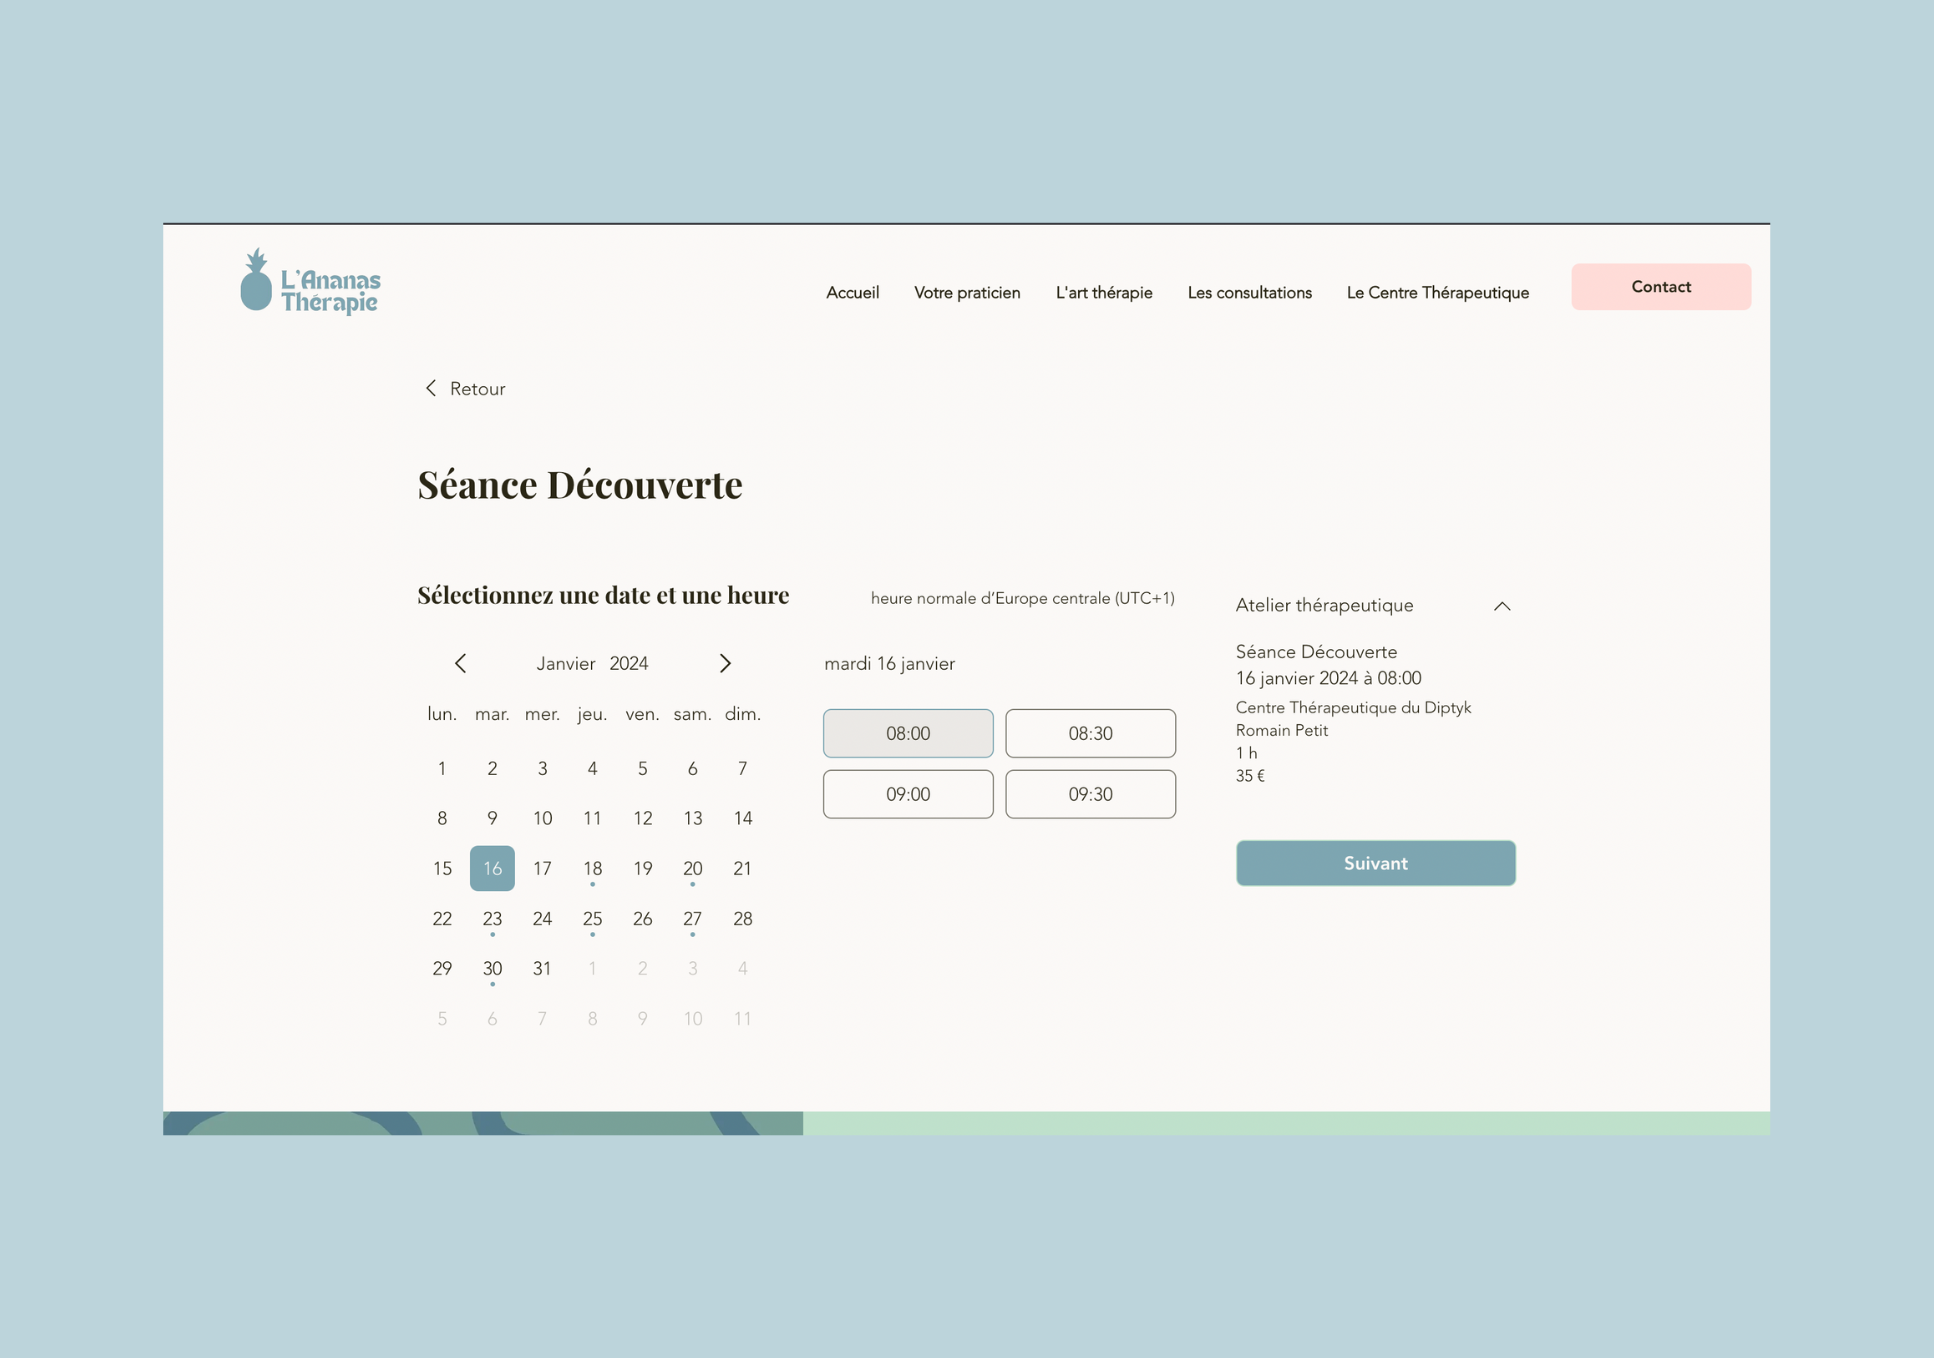Go to L'art thérapie page
Viewport: 1934px width, 1358px height.
point(1103,293)
